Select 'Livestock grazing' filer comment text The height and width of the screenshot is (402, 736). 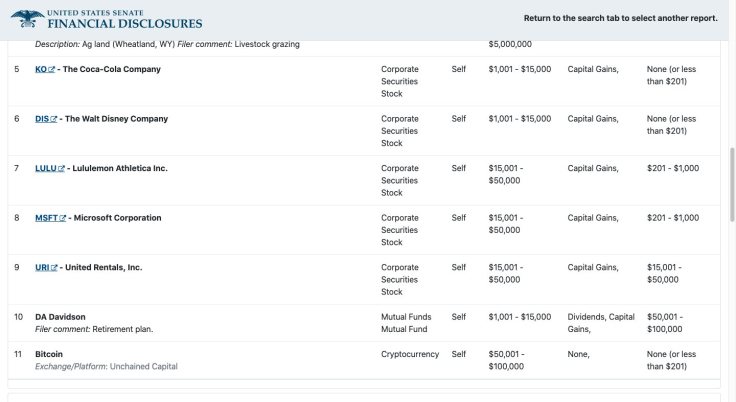click(x=267, y=44)
